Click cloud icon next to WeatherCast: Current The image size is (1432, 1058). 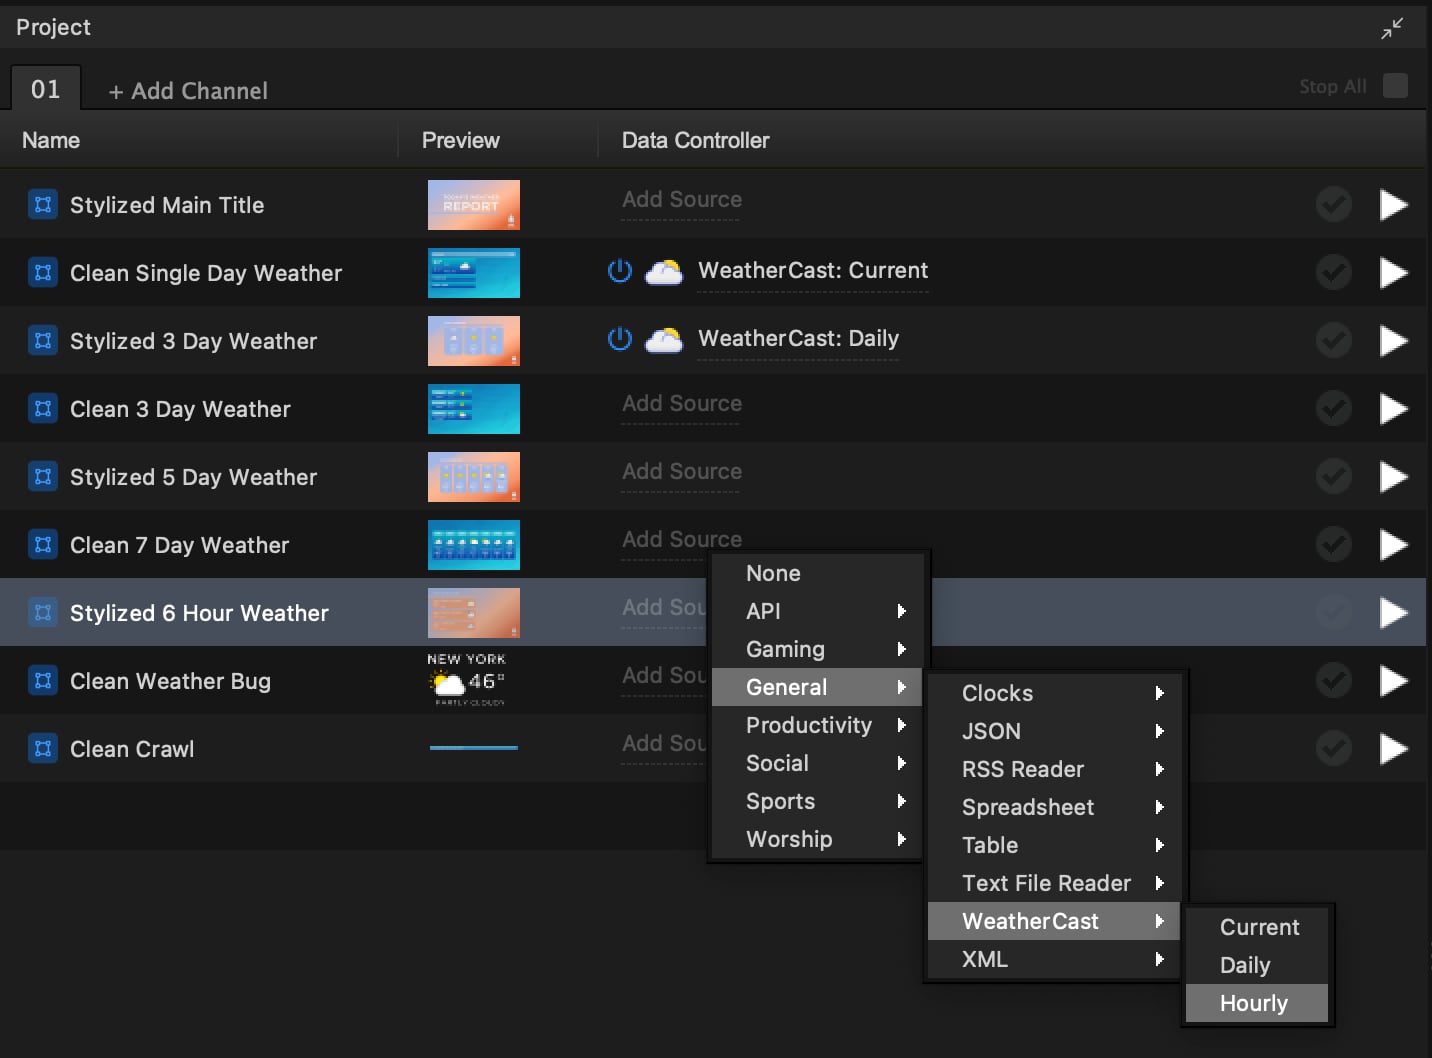(x=663, y=272)
